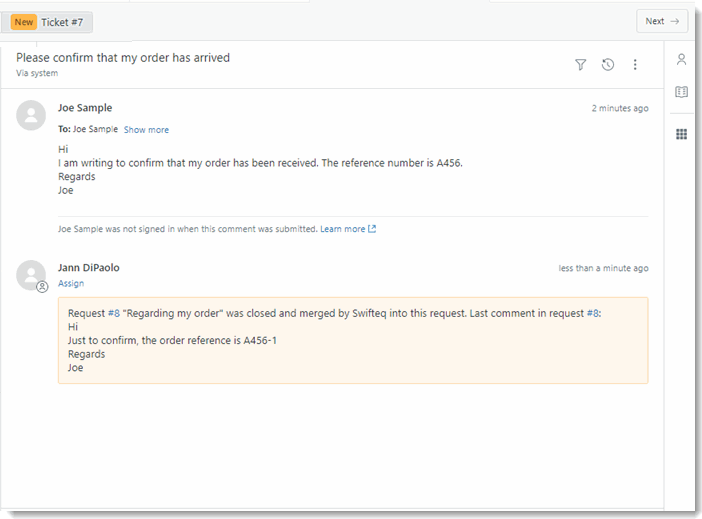This screenshot has height=519, width=702.
Task: Click the Jann DiPaolo author name
Action: tap(89, 268)
